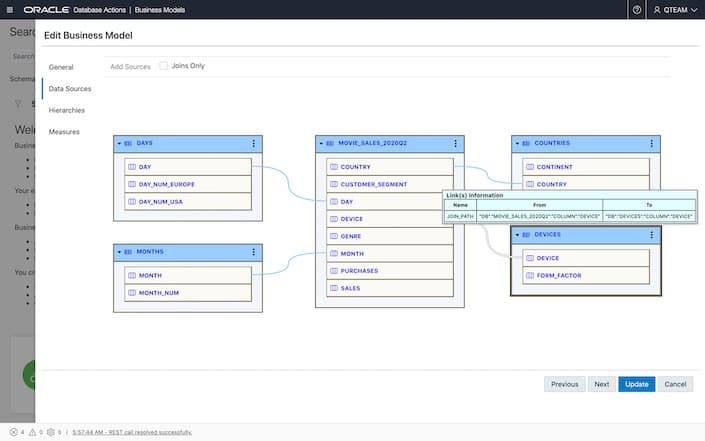
Task: Switch to the Hierarchies tab
Action: 67,110
